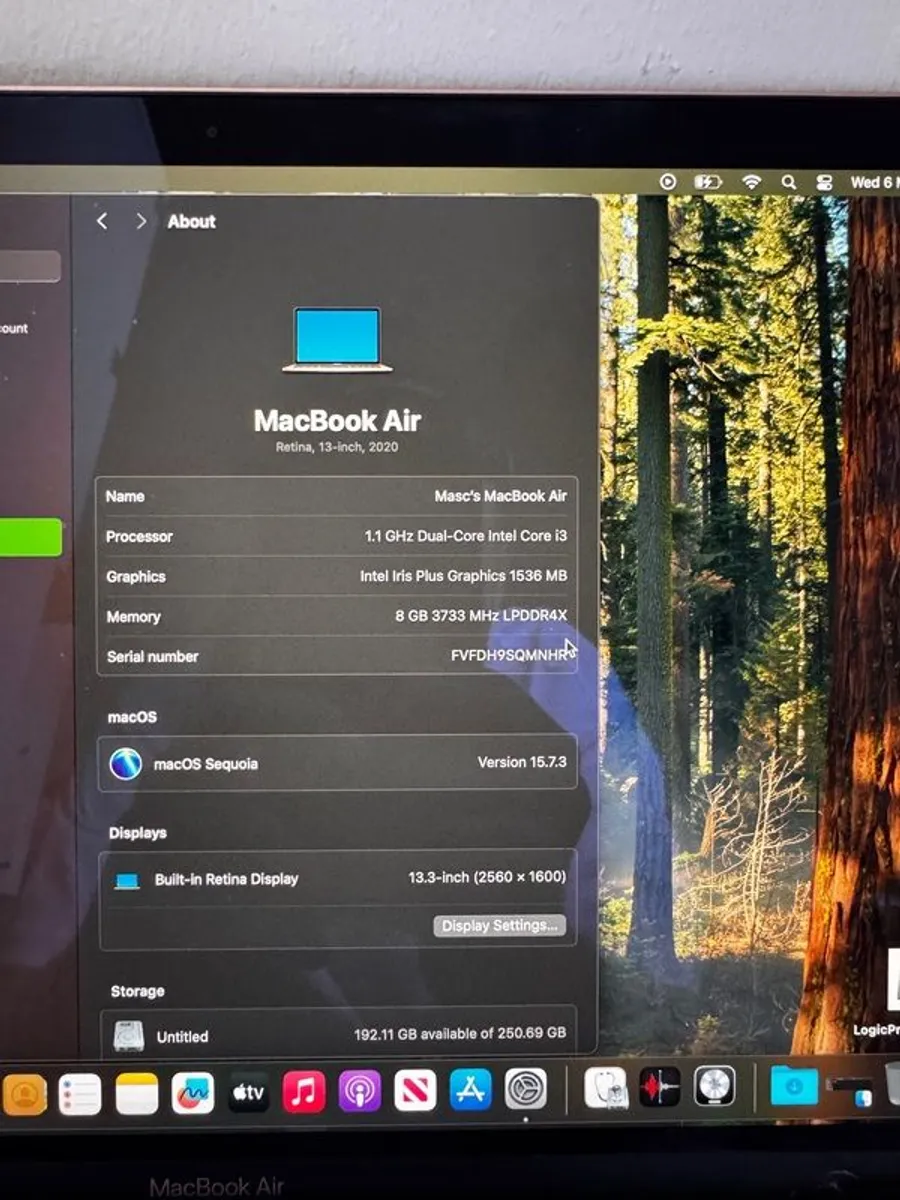Open Notes from the Dock
The width and height of the screenshot is (900, 1200).
tap(137, 1093)
